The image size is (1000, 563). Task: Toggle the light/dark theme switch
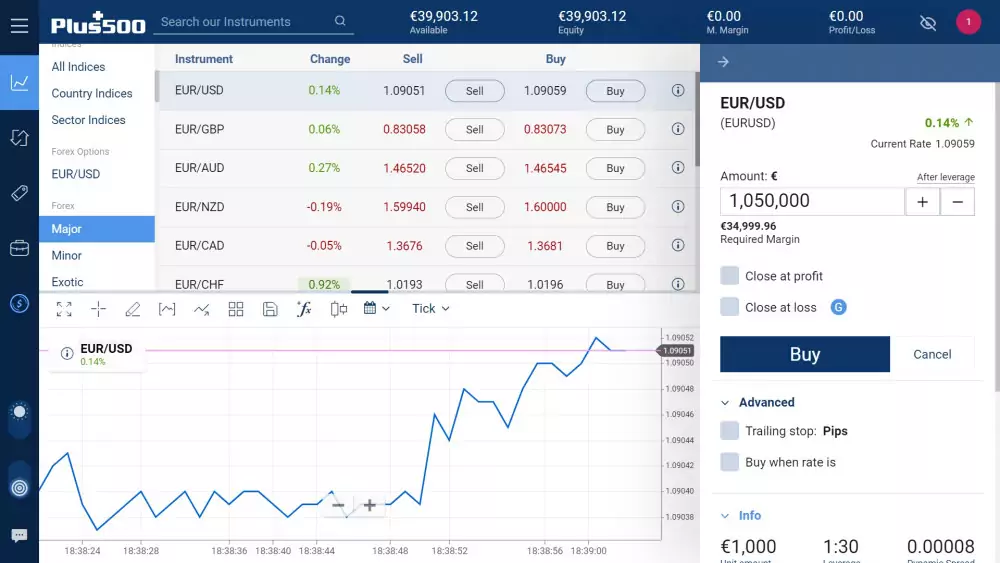[20, 418]
